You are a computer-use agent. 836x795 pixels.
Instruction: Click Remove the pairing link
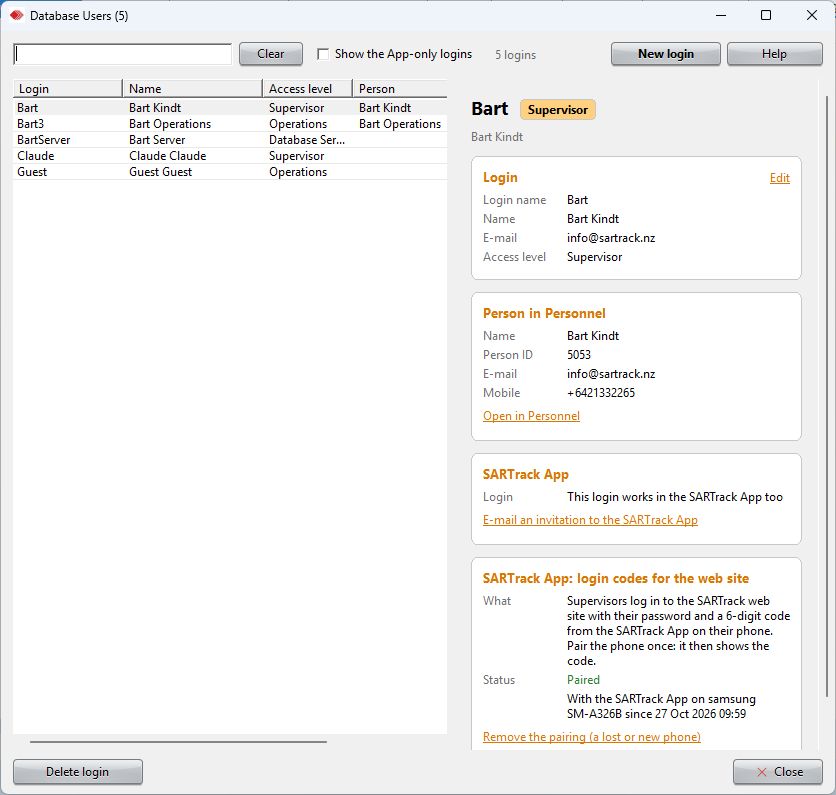point(592,737)
